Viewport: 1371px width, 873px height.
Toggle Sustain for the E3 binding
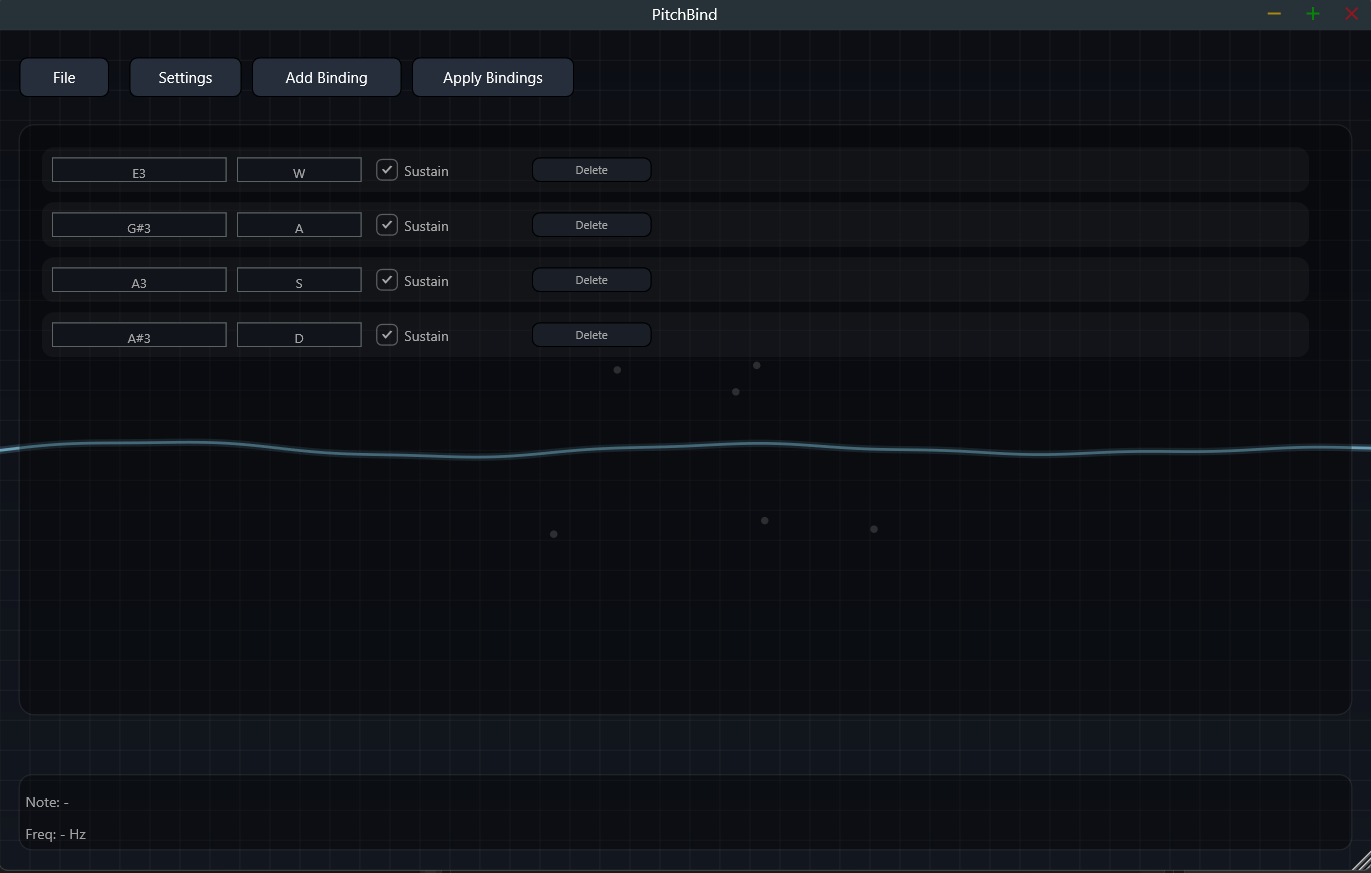click(x=386, y=170)
